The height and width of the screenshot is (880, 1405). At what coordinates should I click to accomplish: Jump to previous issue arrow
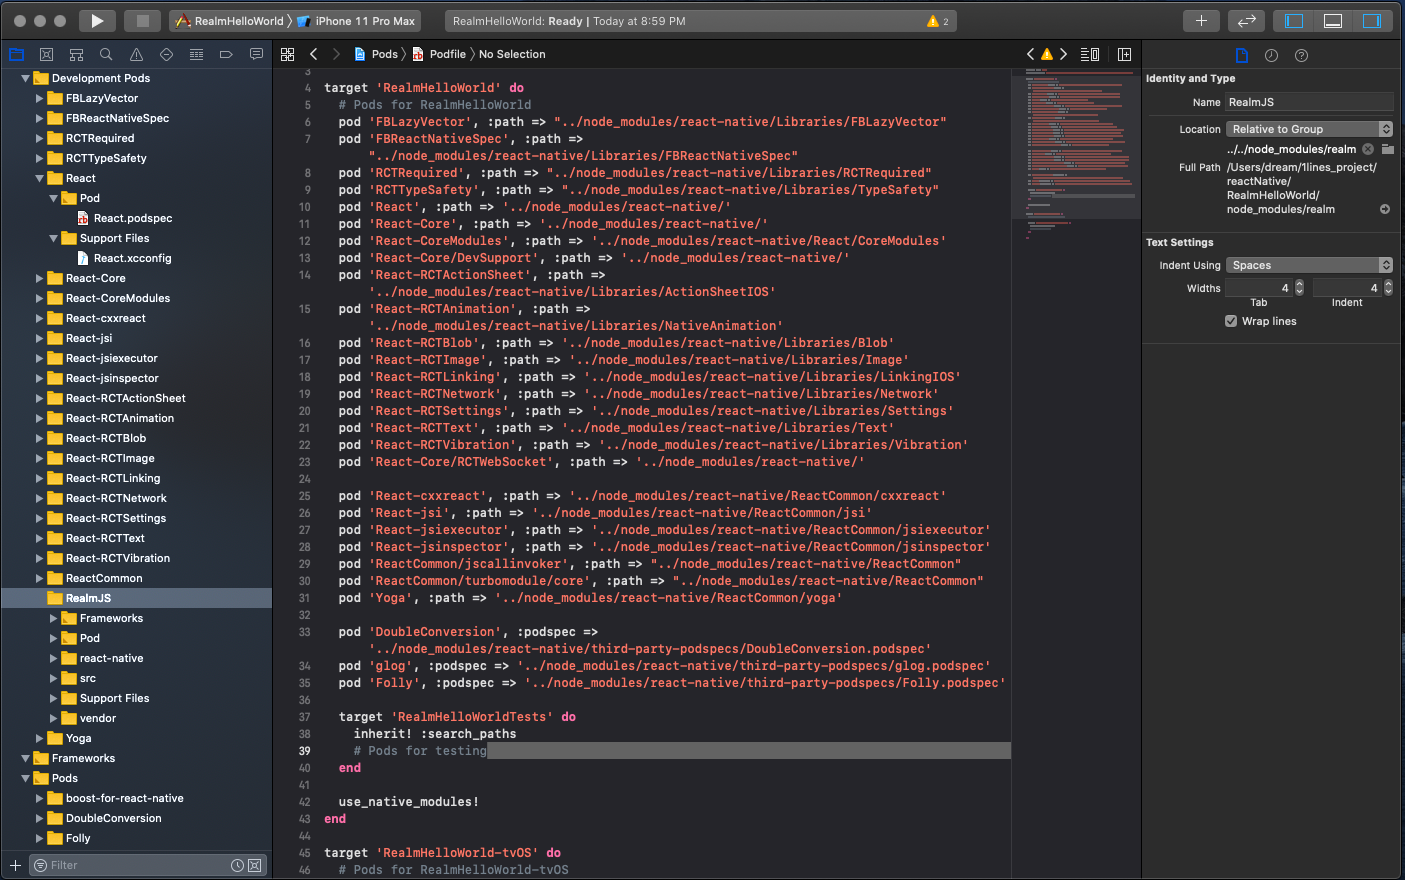[x=1031, y=54]
